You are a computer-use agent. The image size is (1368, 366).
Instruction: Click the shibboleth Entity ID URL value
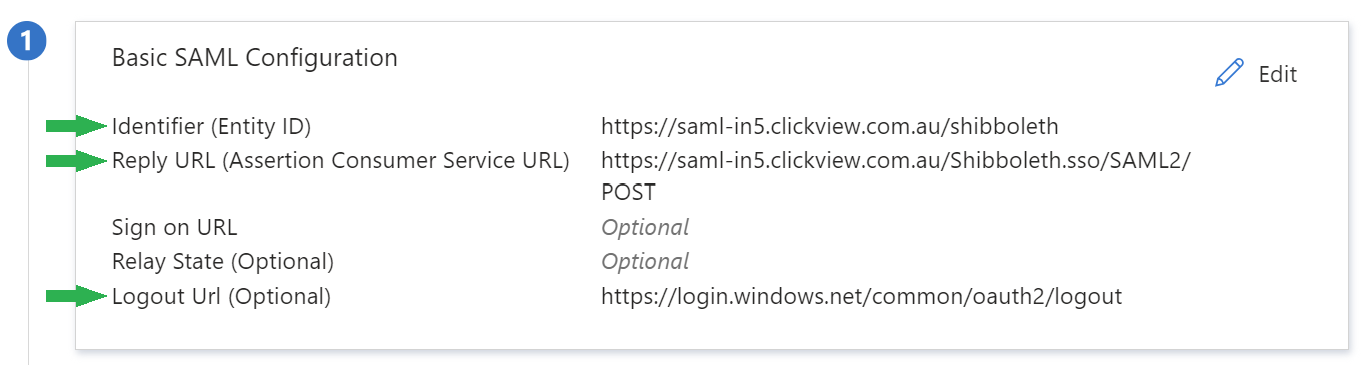click(x=830, y=127)
